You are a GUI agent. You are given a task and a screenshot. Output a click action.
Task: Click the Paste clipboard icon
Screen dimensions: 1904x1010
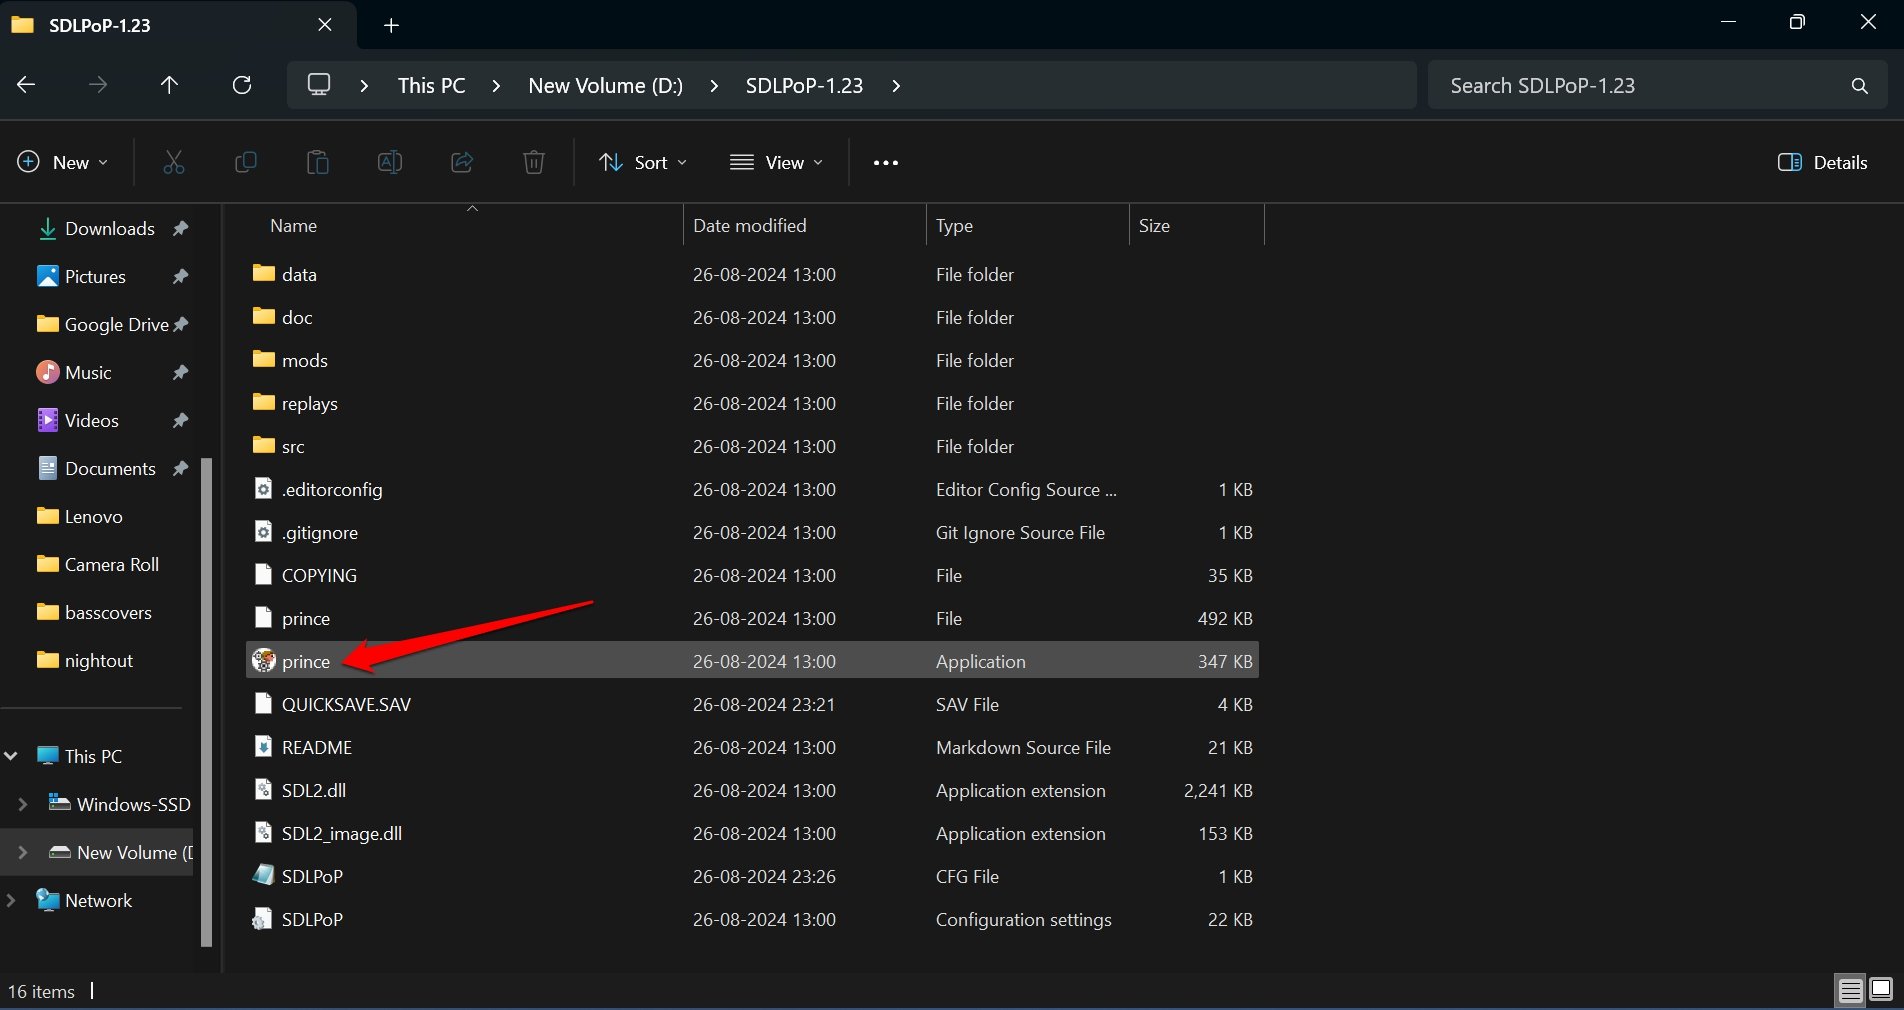pos(317,162)
